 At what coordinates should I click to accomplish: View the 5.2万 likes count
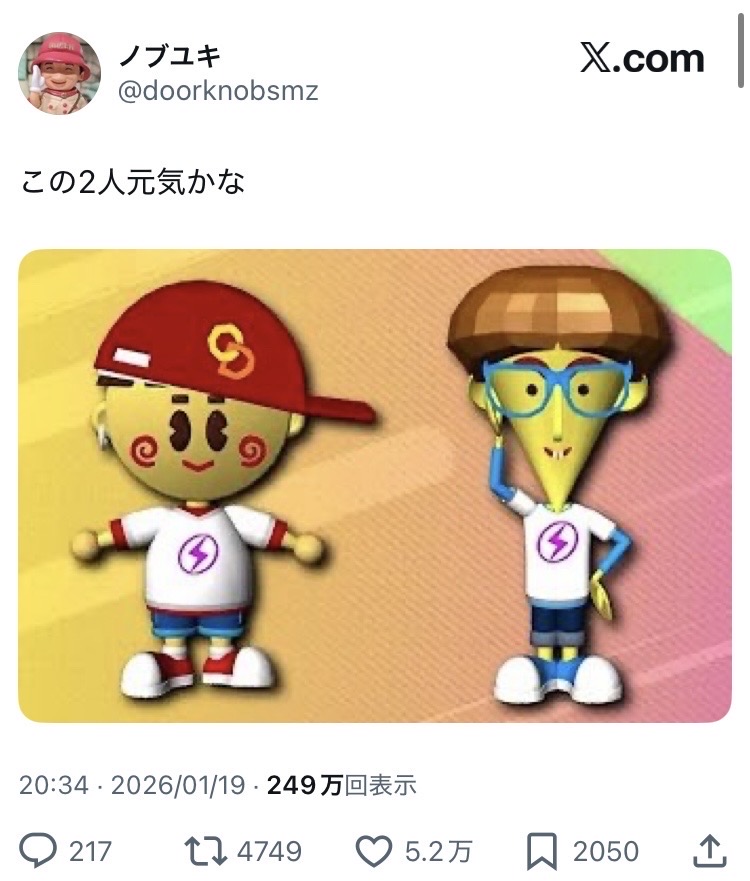pyautogui.click(x=438, y=852)
